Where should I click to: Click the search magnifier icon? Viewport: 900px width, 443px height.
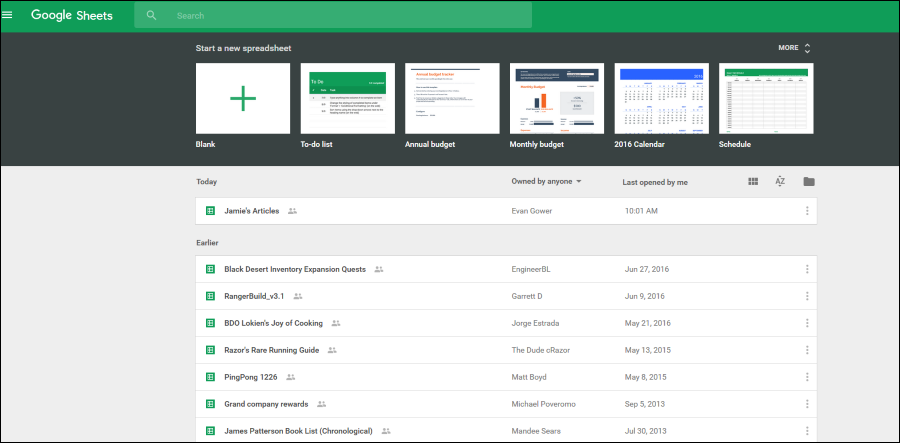click(152, 15)
